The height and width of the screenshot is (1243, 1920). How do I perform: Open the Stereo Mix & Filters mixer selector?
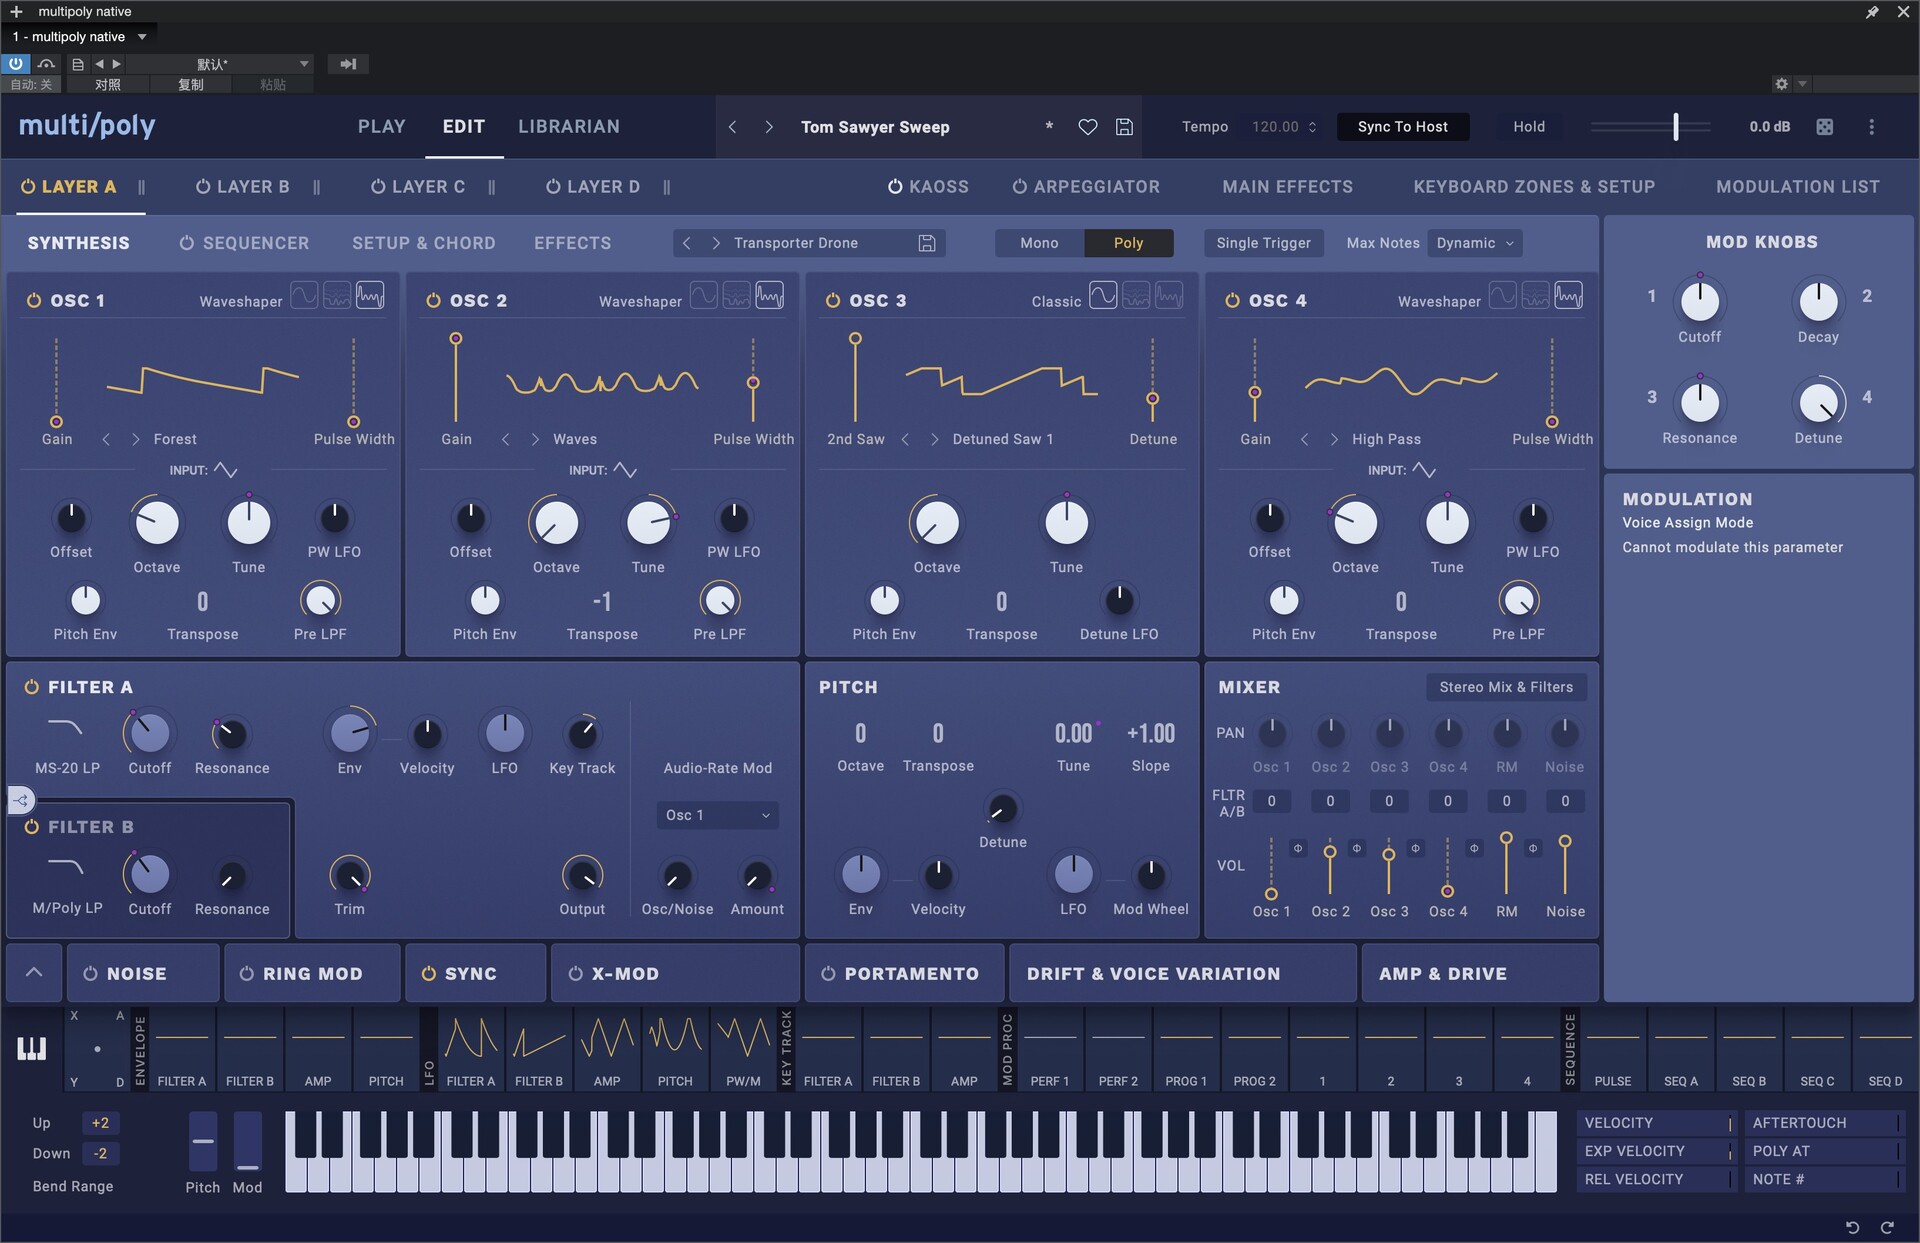(x=1506, y=687)
